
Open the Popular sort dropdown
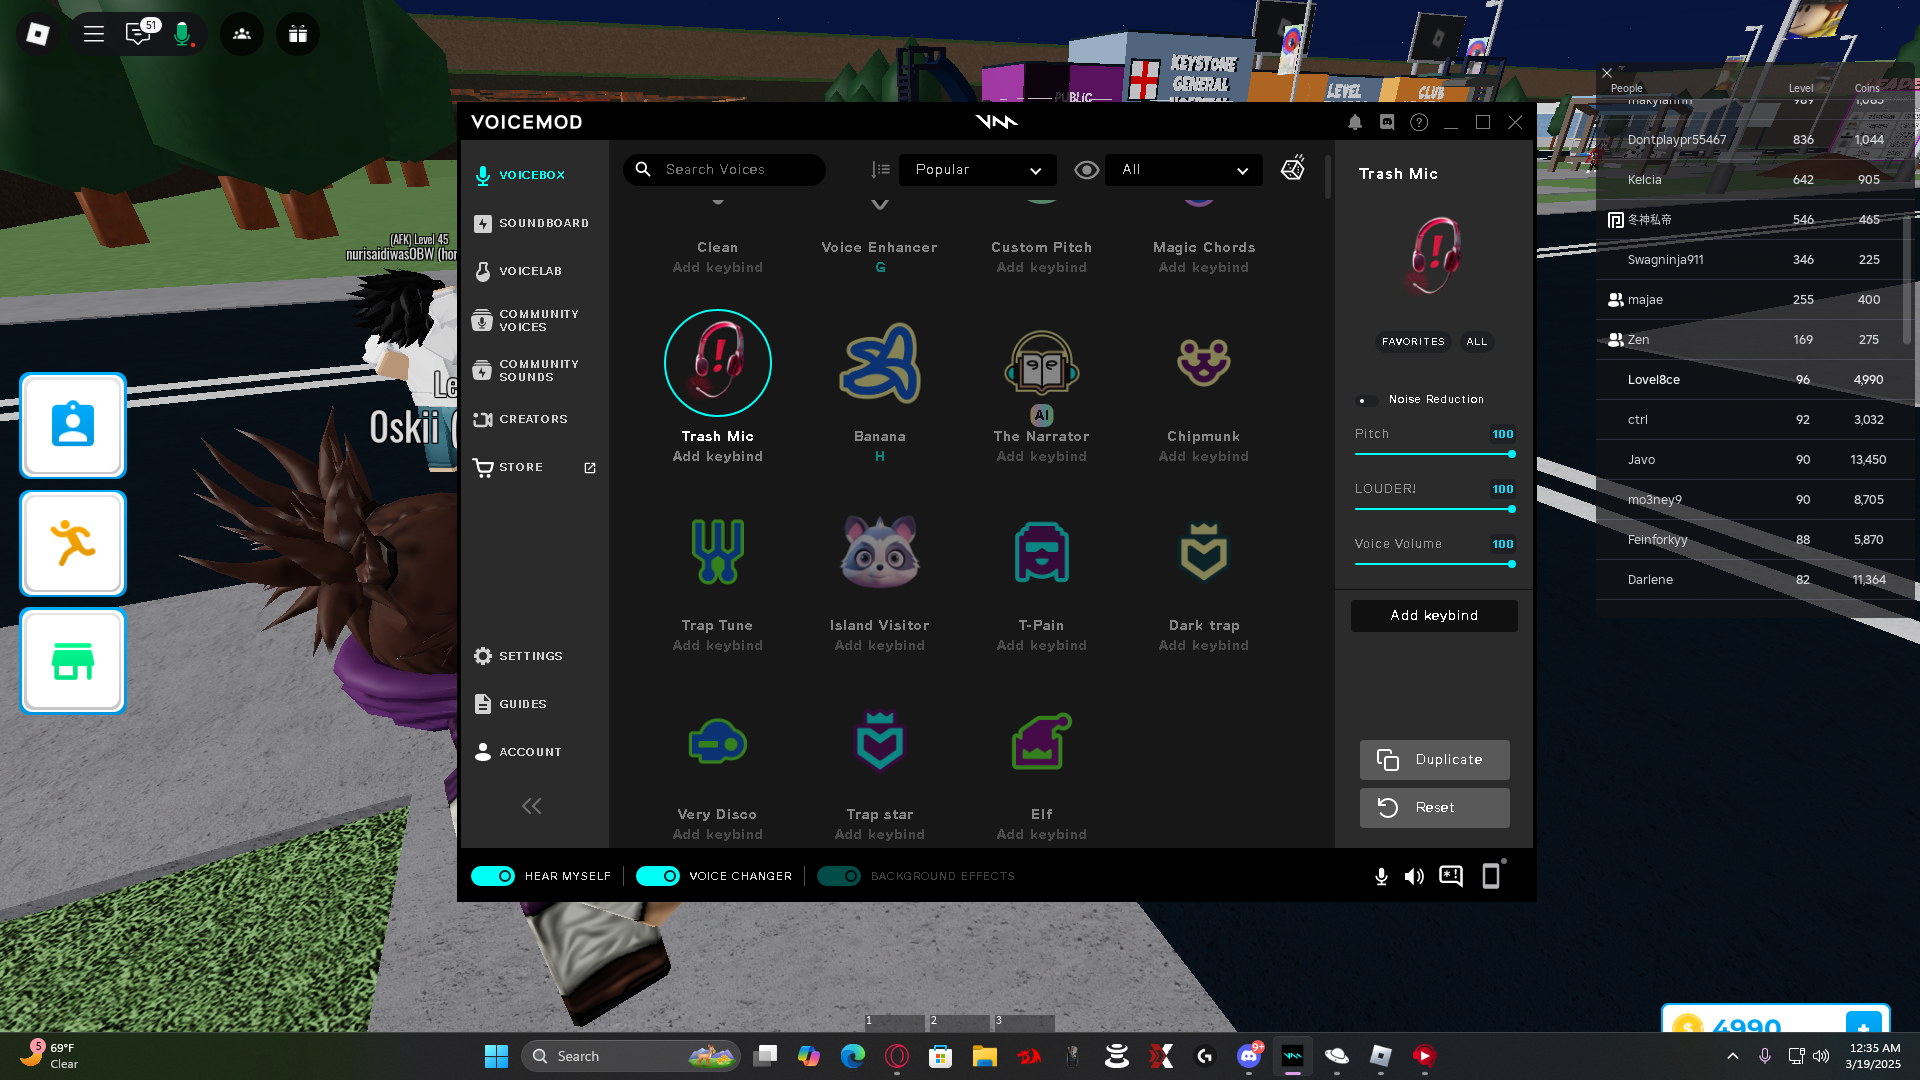[x=978, y=170]
